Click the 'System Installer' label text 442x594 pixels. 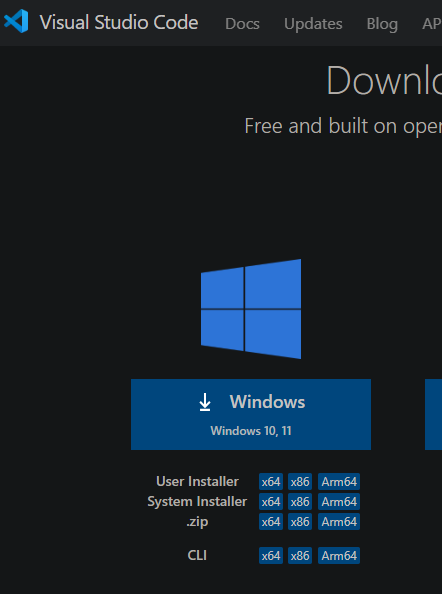197,502
